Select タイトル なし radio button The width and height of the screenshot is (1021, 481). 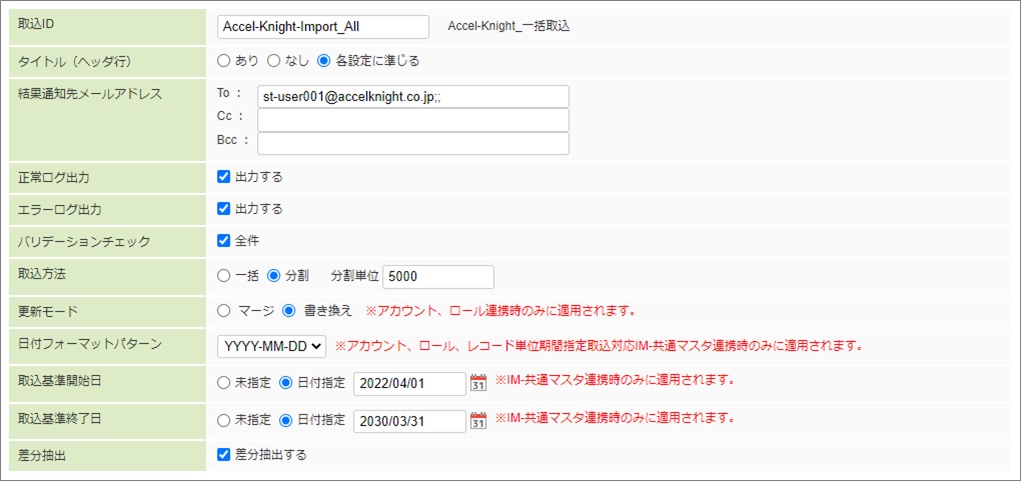(x=273, y=61)
